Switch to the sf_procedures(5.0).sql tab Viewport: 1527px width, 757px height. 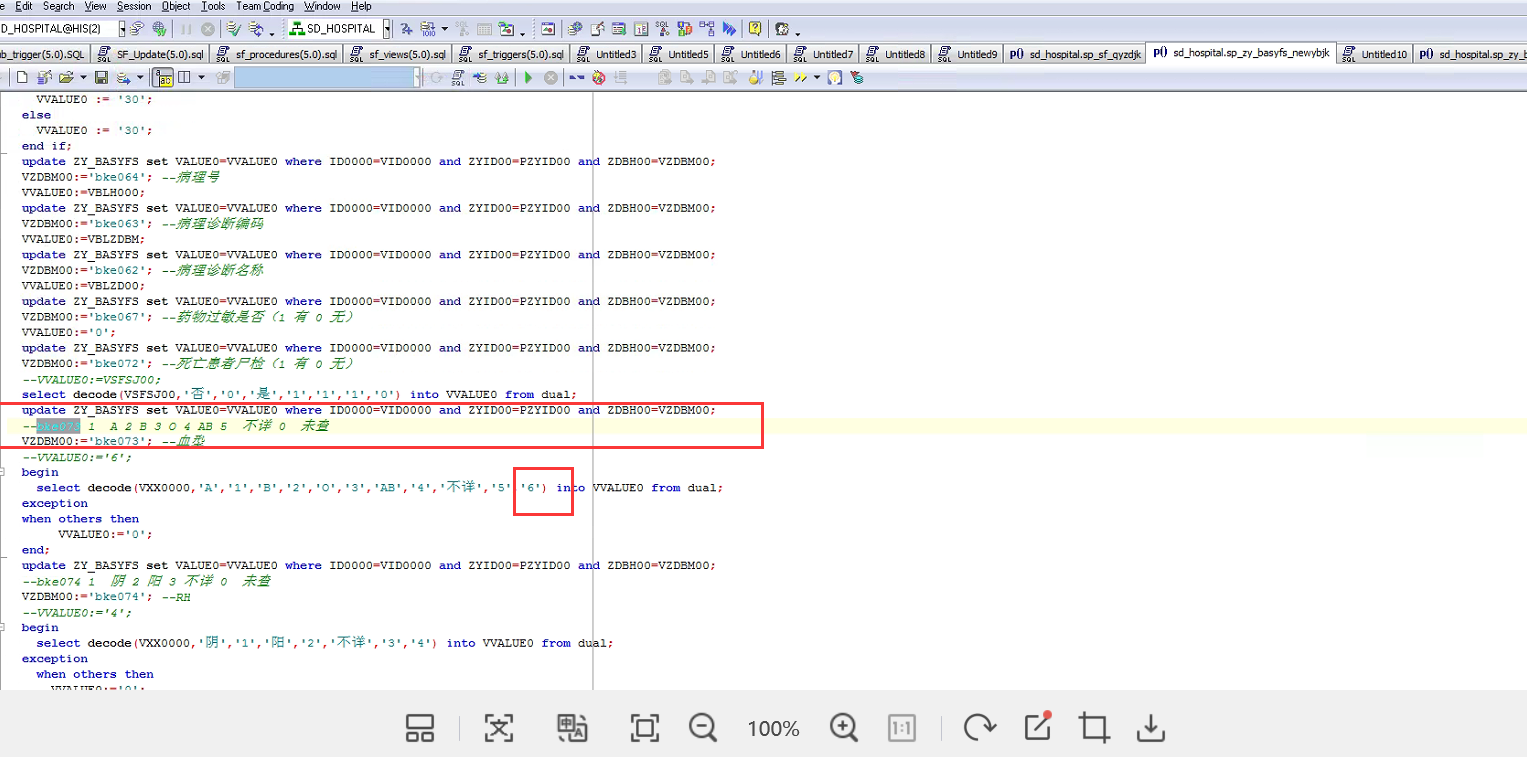point(277,54)
